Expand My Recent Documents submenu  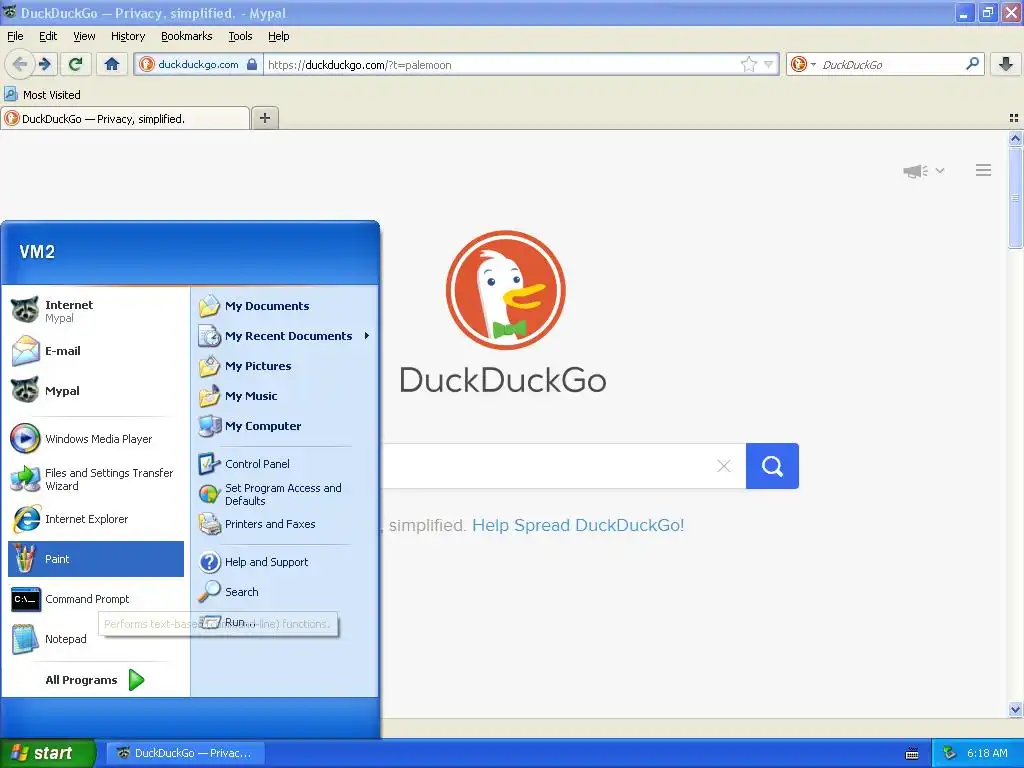click(284, 336)
